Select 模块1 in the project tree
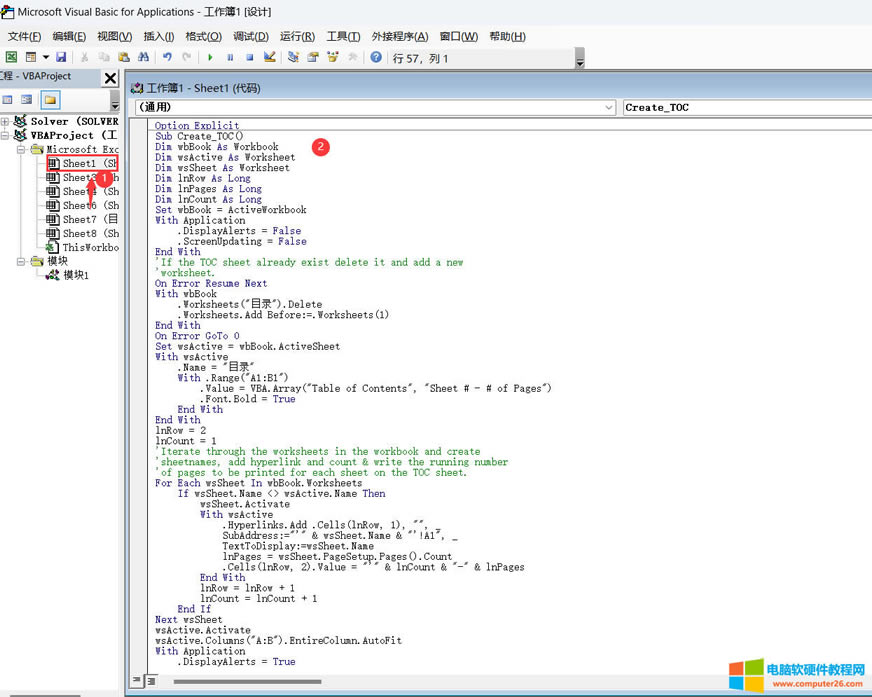Image resolution: width=872 pixels, height=697 pixels. point(75,275)
